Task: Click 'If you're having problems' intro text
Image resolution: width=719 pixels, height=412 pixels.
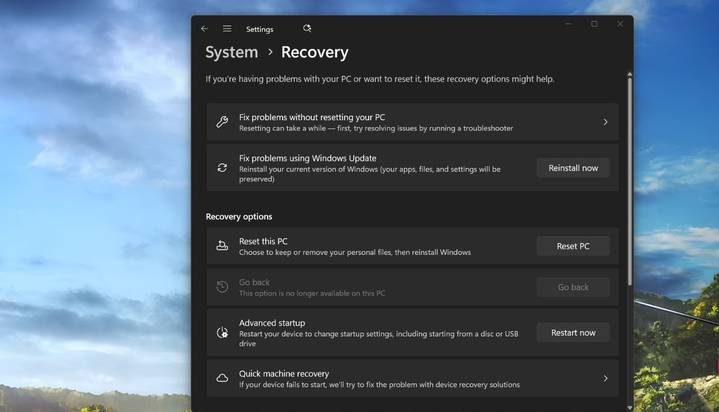Action: click(x=380, y=79)
